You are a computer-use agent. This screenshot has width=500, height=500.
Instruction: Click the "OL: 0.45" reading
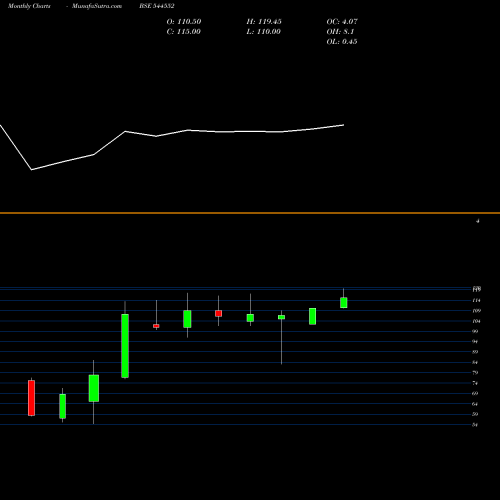[342, 42]
